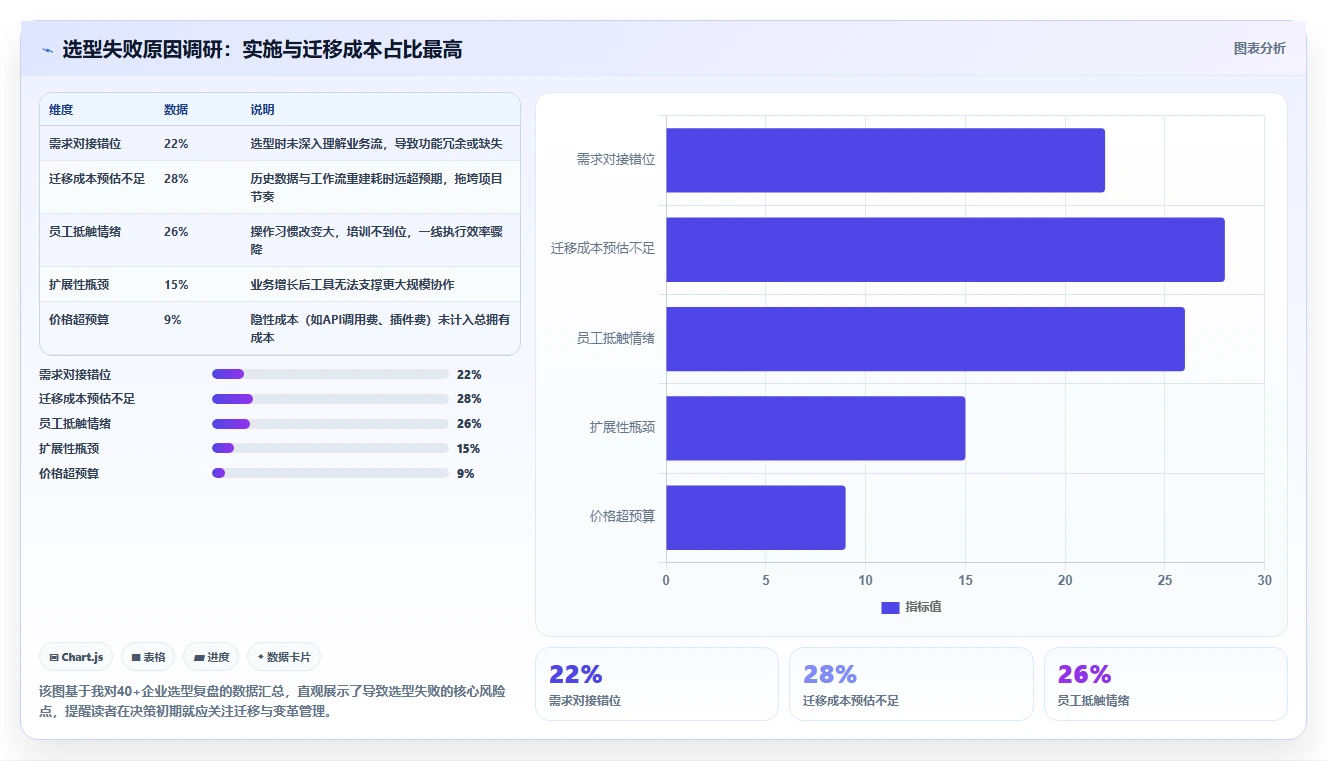The height and width of the screenshot is (761, 1327).
Task: Click the progress list label 价格超预算
Action: coord(69,474)
